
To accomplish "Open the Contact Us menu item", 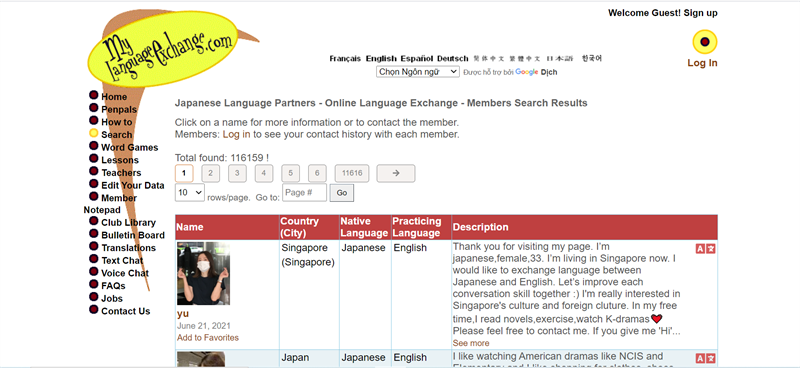I will [126, 311].
